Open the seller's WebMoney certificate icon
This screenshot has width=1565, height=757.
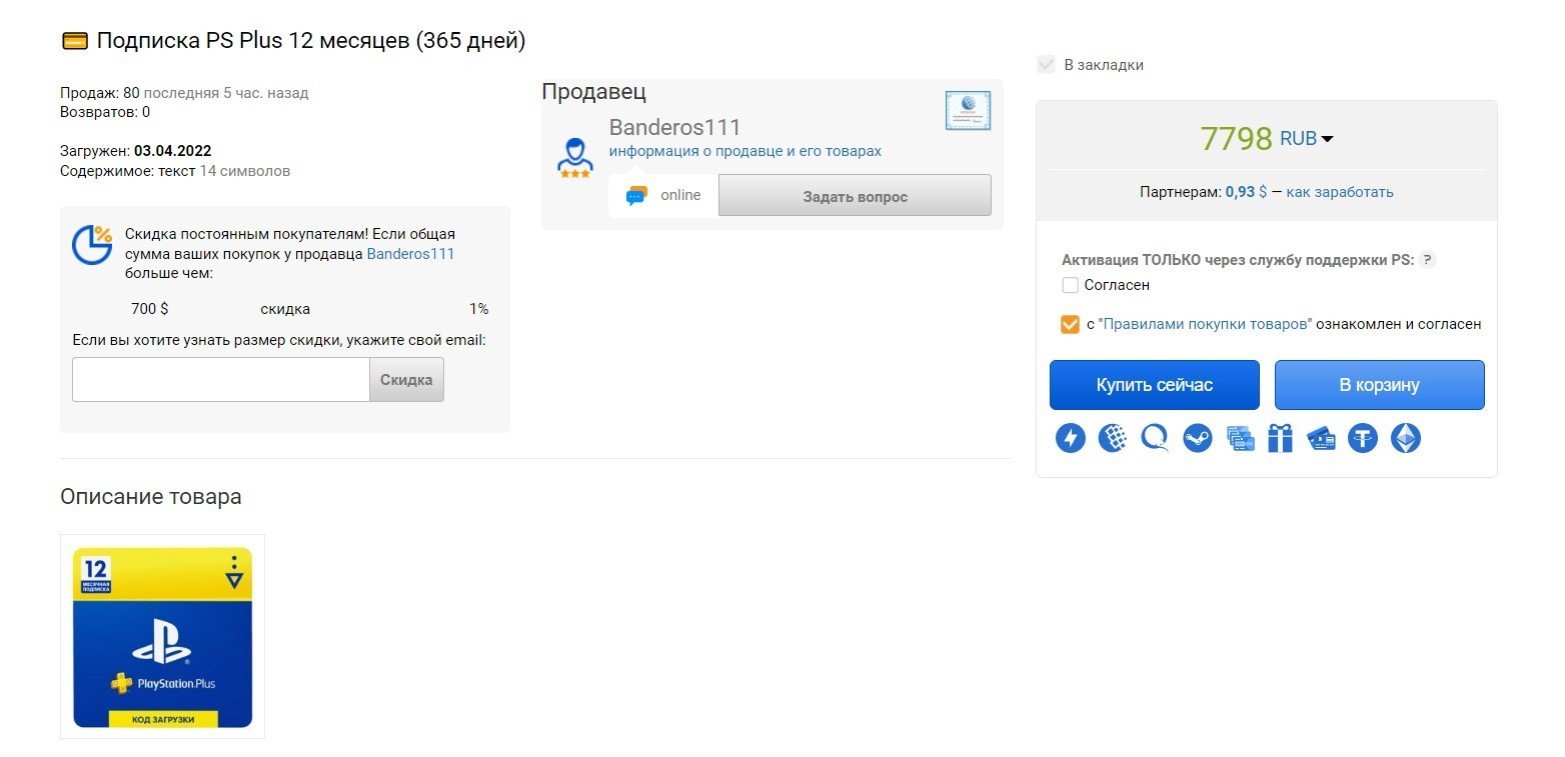point(967,110)
